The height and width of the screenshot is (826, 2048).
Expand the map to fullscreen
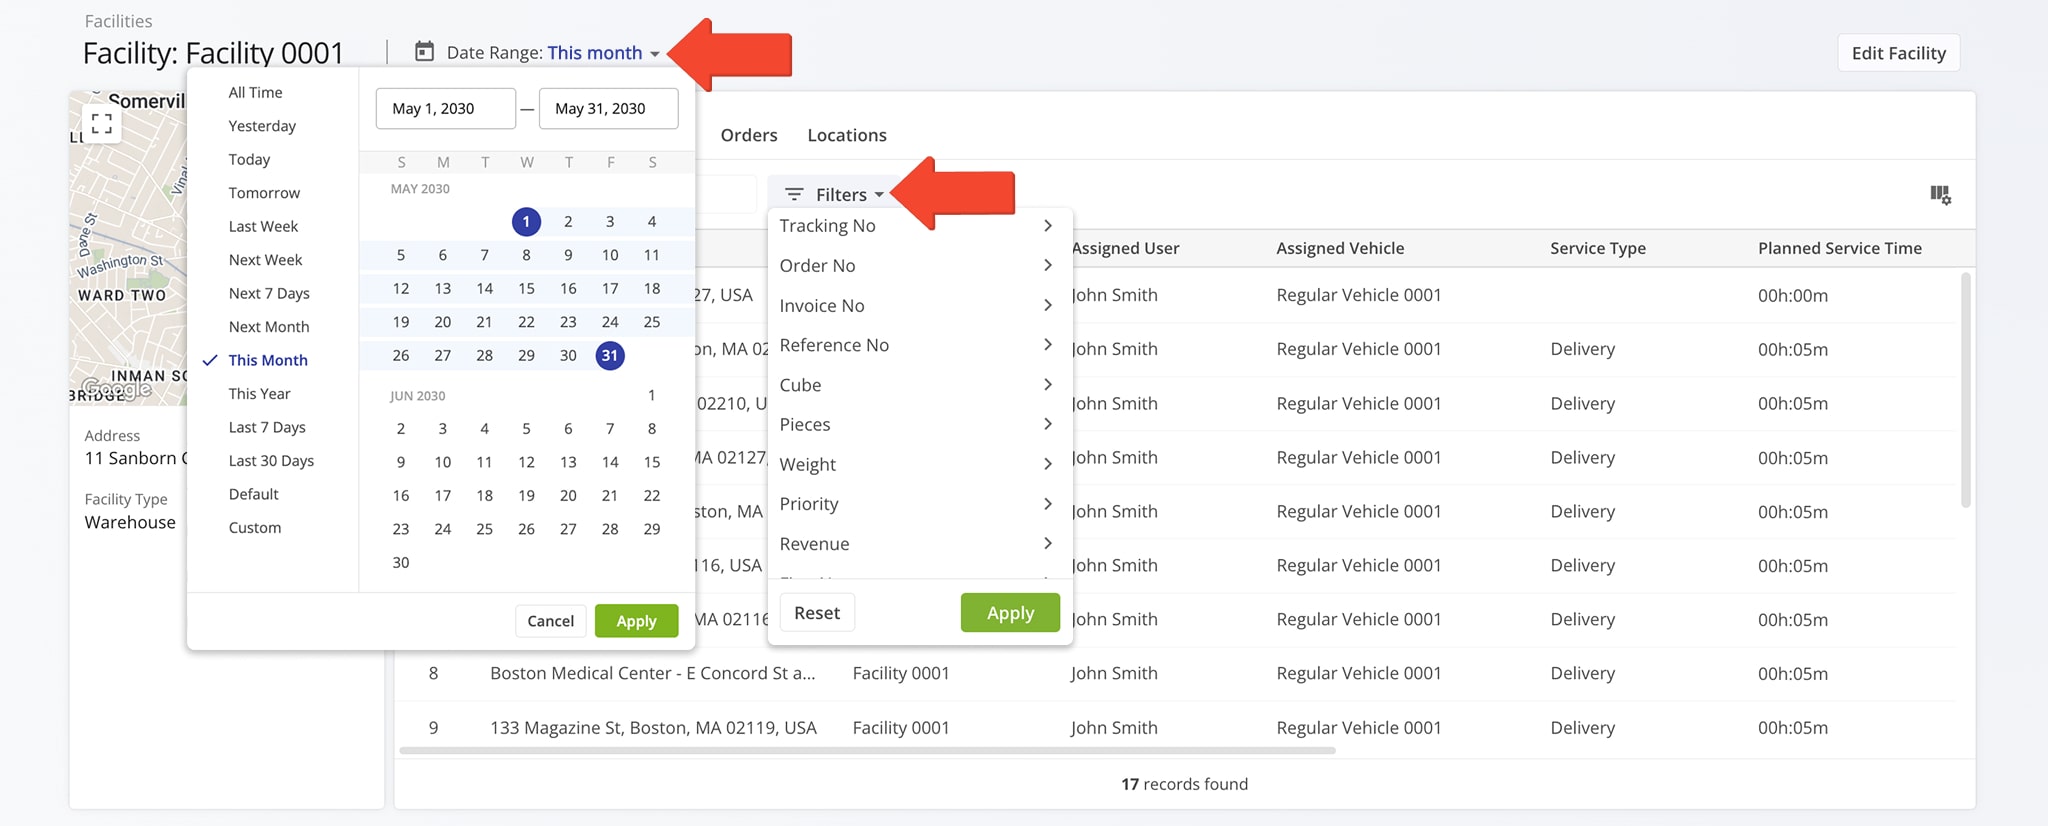[101, 124]
